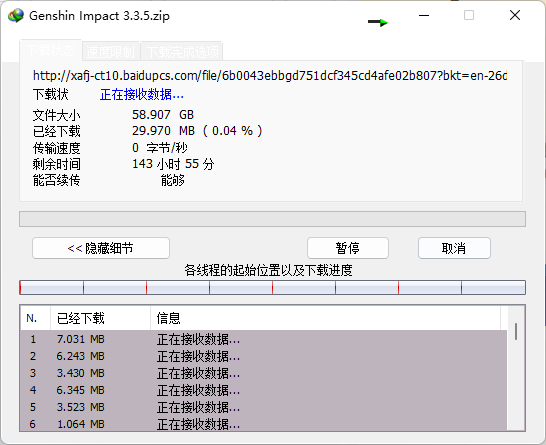Cancel the download with 取消 button

click(454, 248)
